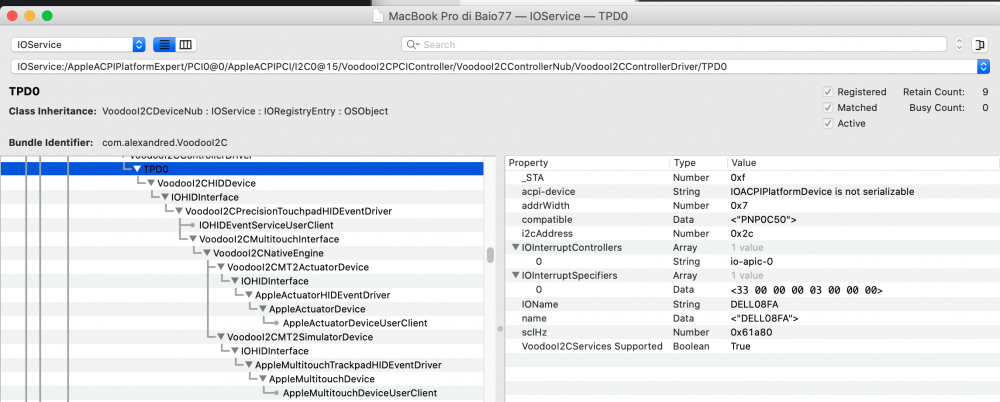The width and height of the screenshot is (1000, 402).
Task: Collapse VoodooI2CMultitouchInterface disclosure triangle
Action: tap(193, 239)
